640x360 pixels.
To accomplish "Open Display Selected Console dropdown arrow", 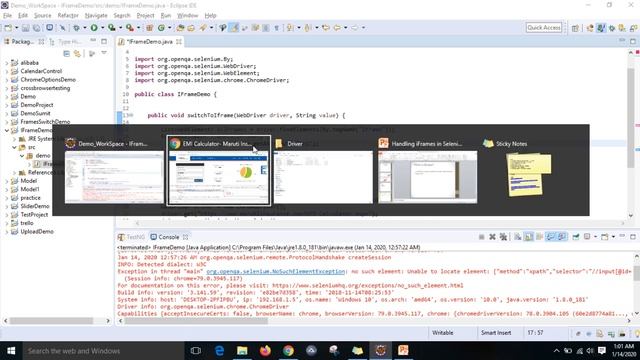I will click(596, 237).
